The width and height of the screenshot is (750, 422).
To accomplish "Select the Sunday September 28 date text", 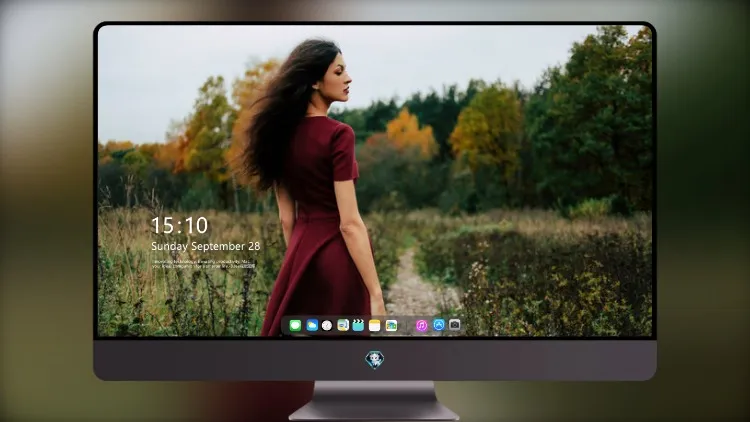I will click(206, 246).
